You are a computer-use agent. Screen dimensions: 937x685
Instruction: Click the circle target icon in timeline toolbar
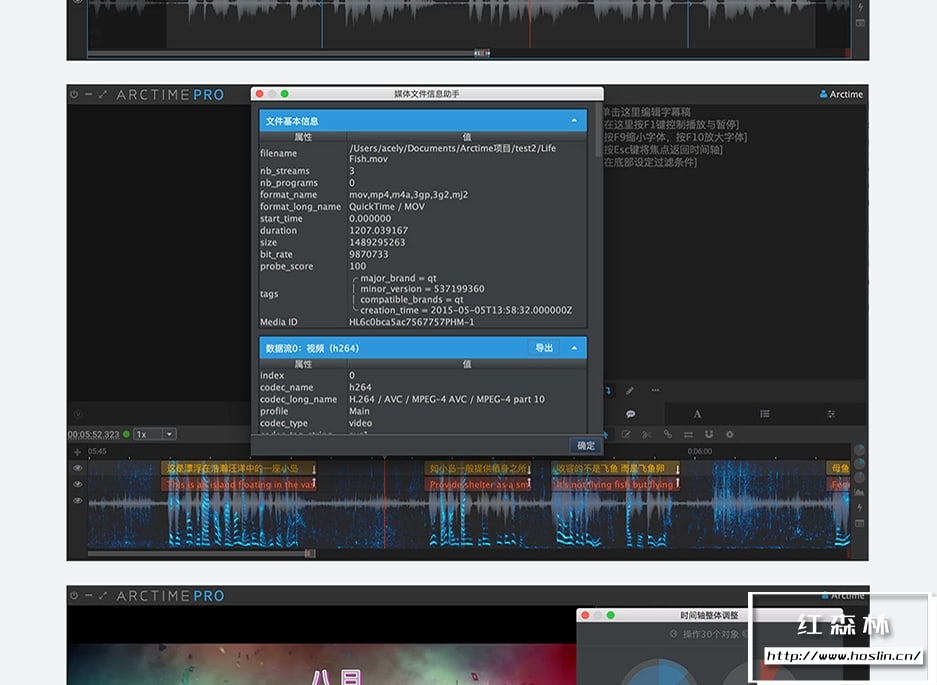(730, 435)
